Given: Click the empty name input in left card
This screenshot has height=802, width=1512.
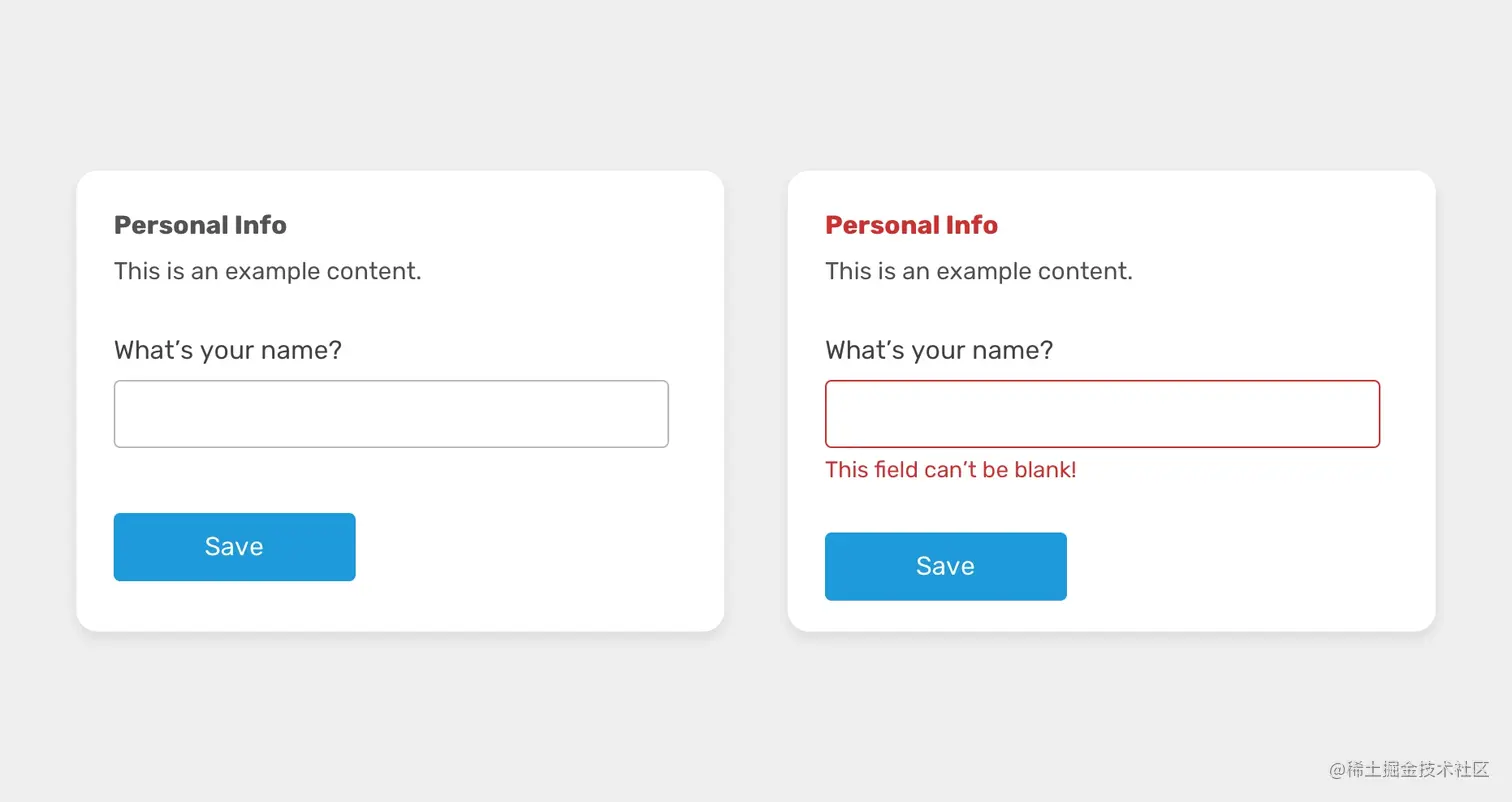Looking at the screenshot, I should 391,414.
